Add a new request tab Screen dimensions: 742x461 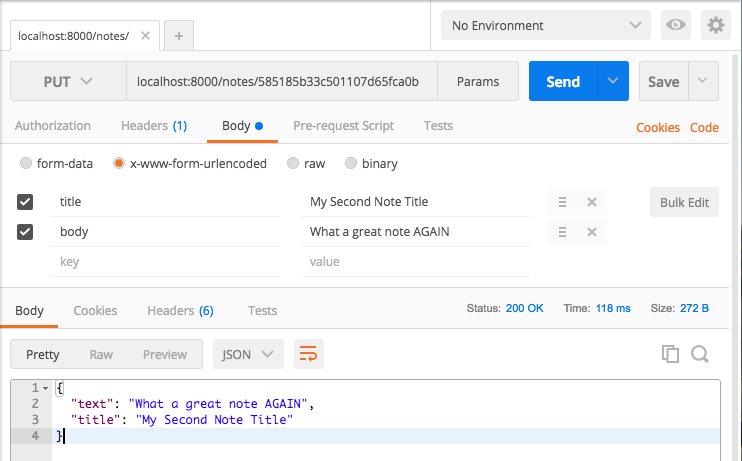(x=179, y=35)
